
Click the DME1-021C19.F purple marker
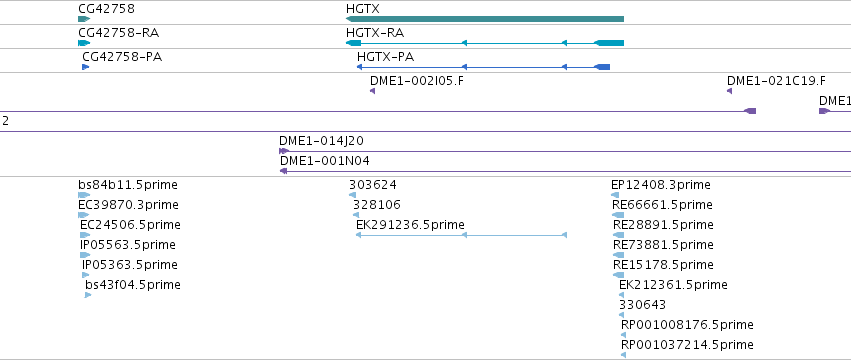pos(729,91)
